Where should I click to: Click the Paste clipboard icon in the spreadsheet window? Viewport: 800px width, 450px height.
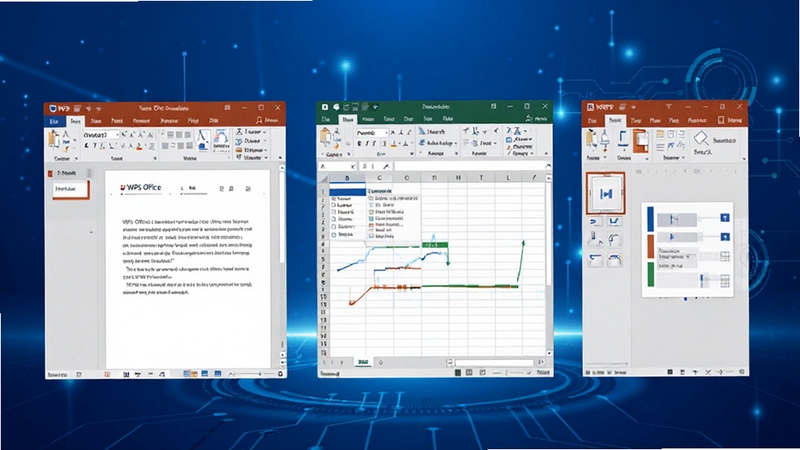326,137
